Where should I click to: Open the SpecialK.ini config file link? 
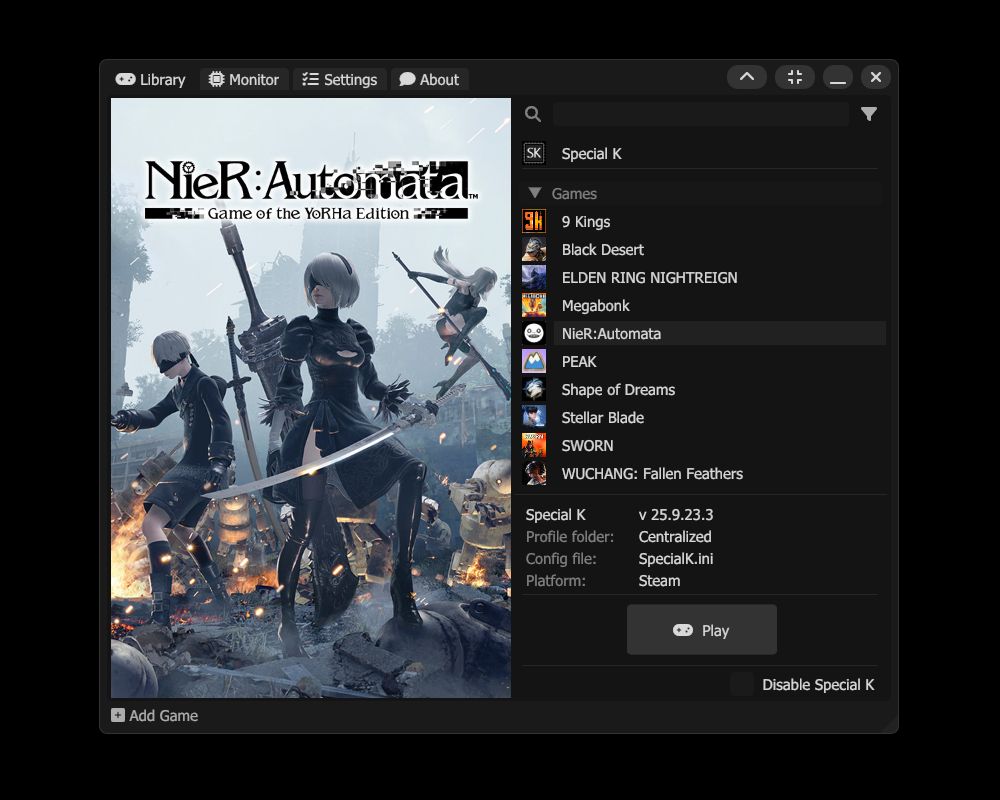coord(675,559)
